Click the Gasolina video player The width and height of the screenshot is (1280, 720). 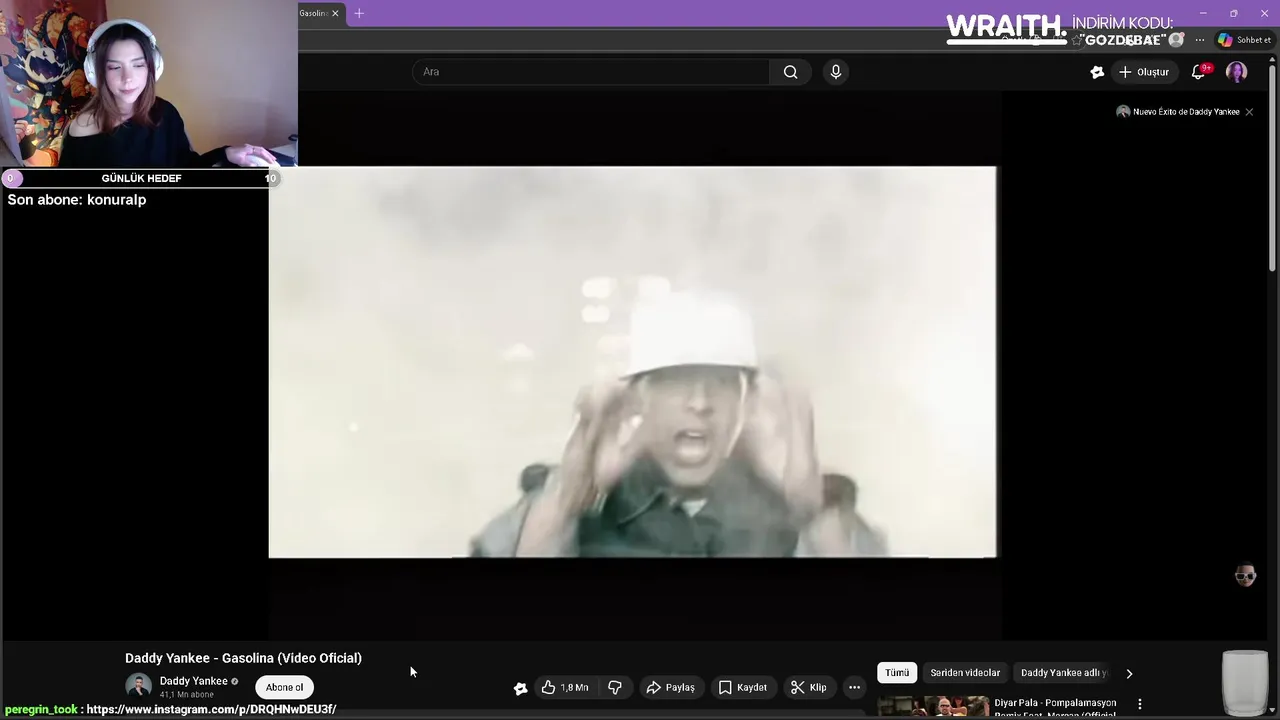click(632, 362)
